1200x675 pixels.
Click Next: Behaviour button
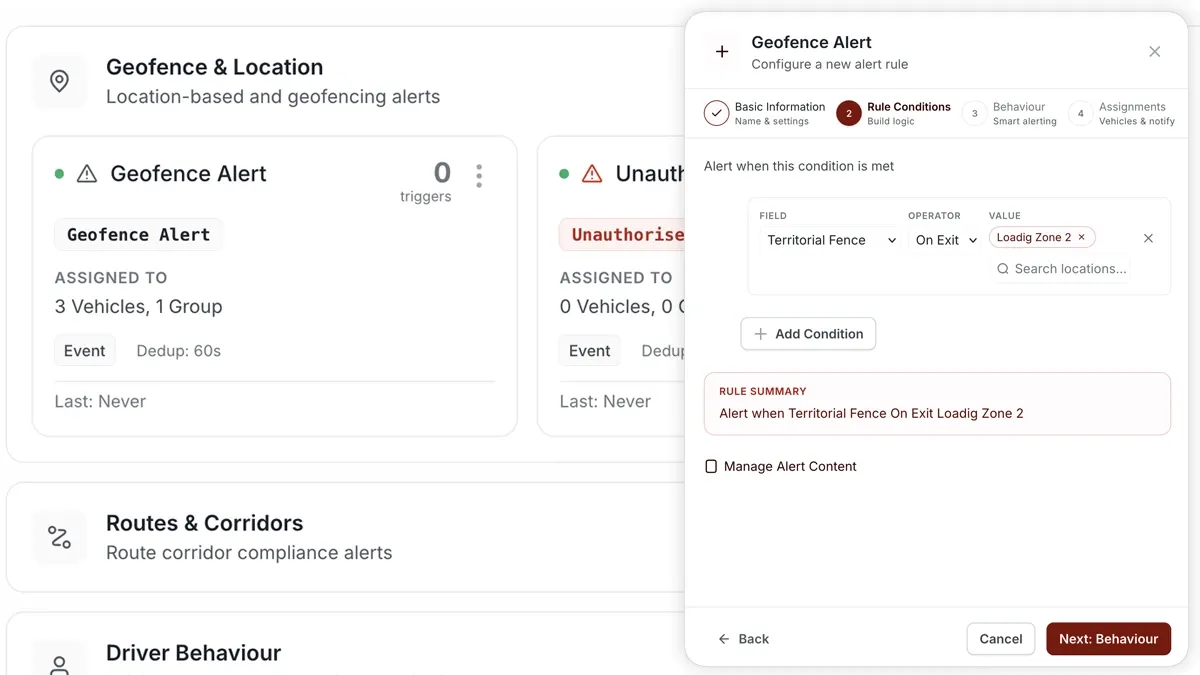[x=1108, y=639]
